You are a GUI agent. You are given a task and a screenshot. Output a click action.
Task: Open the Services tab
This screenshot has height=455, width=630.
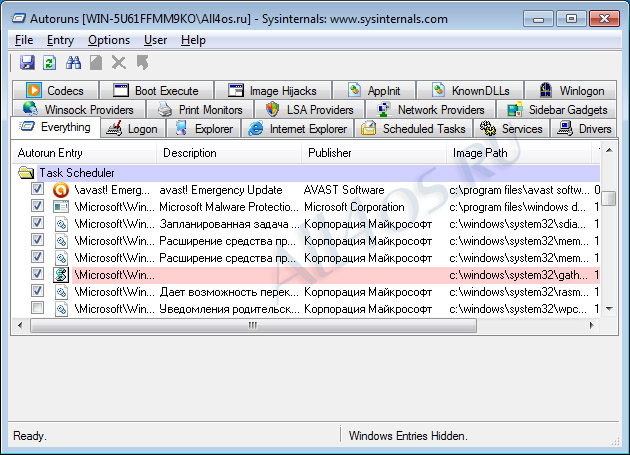pyautogui.click(x=511, y=129)
